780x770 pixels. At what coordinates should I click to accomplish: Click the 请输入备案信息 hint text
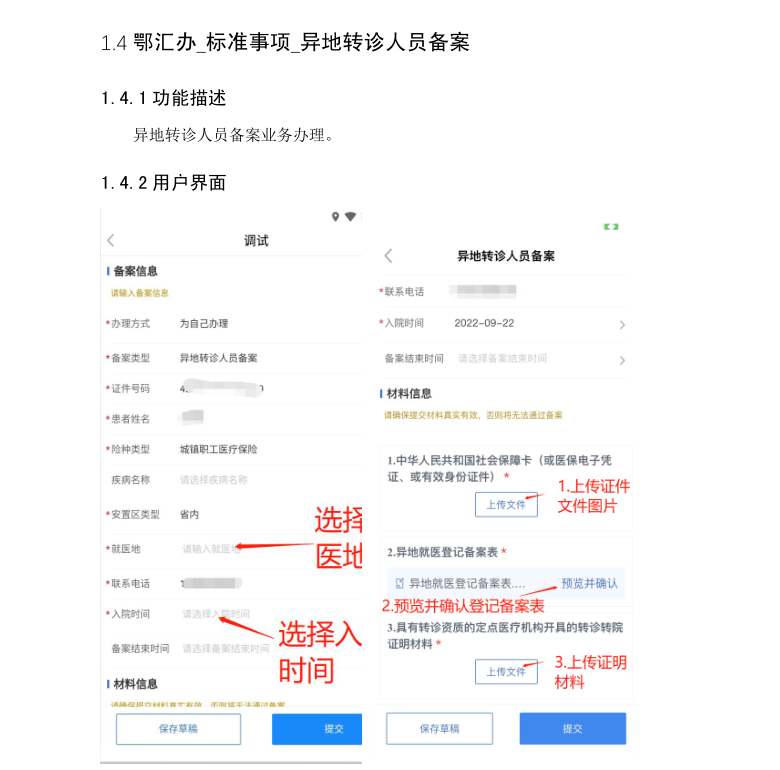pos(140,293)
